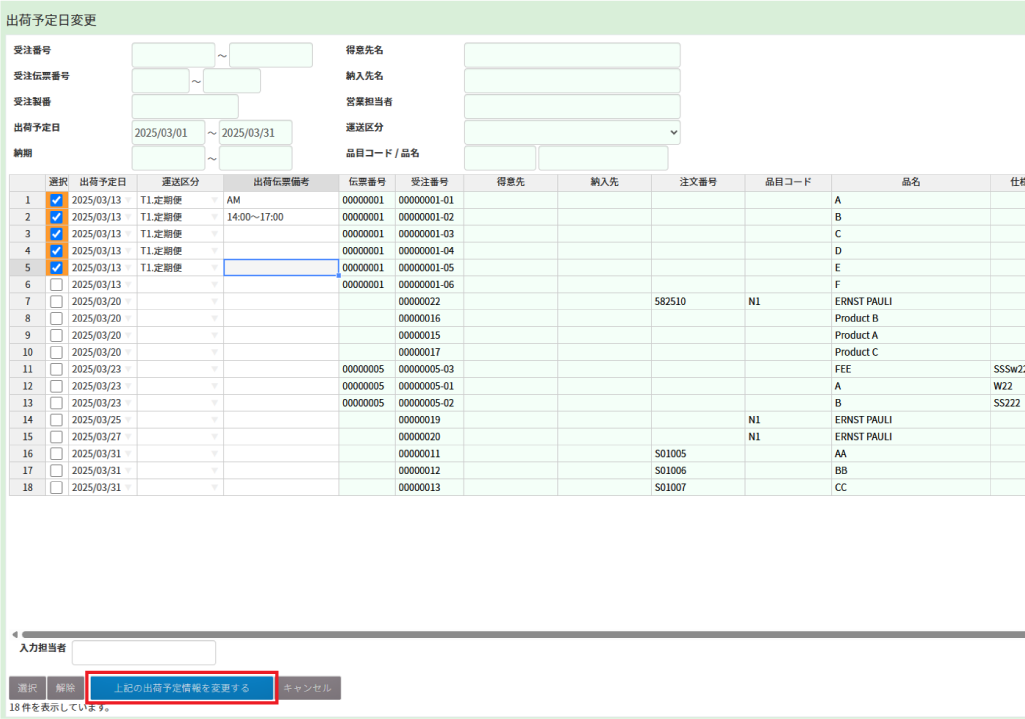Click the 受注製番 input field

point(185,107)
